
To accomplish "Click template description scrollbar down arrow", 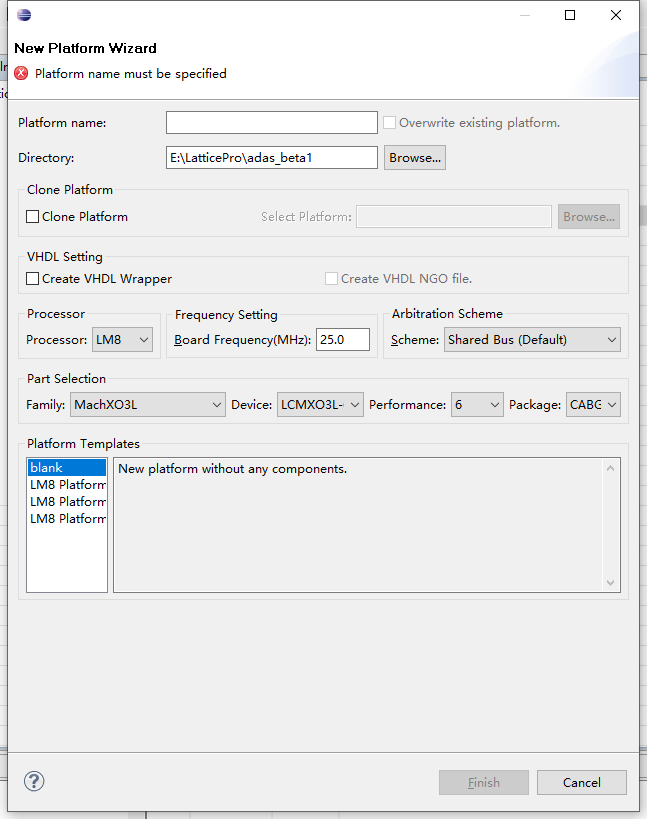I will click(610, 582).
